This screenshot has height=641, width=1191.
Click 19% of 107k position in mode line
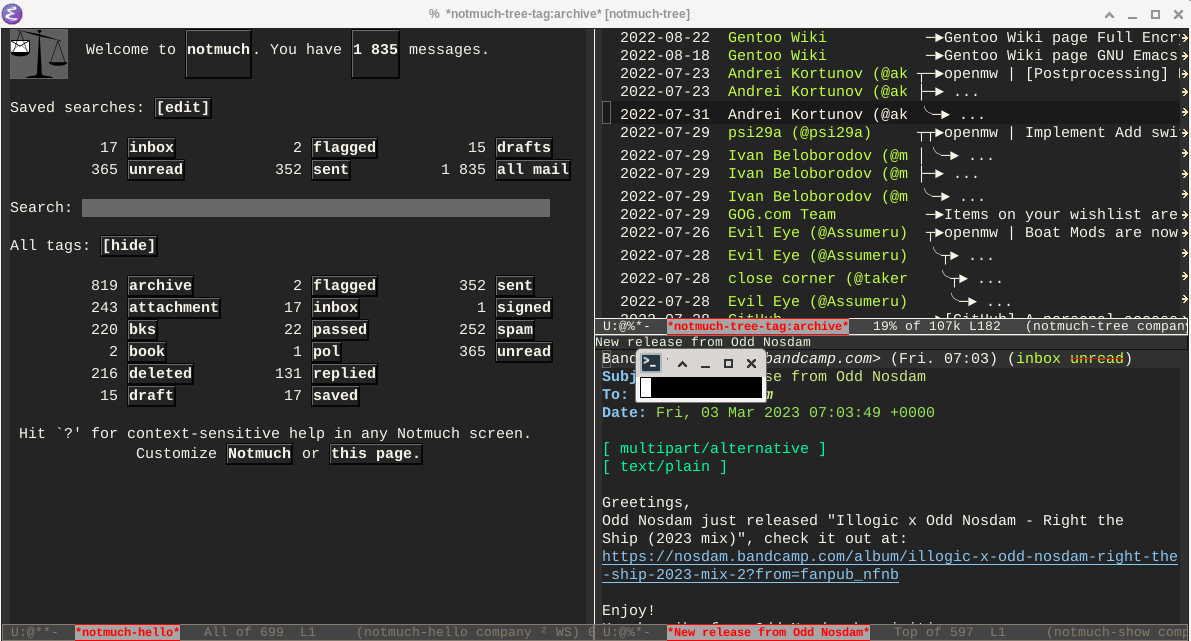coord(918,327)
